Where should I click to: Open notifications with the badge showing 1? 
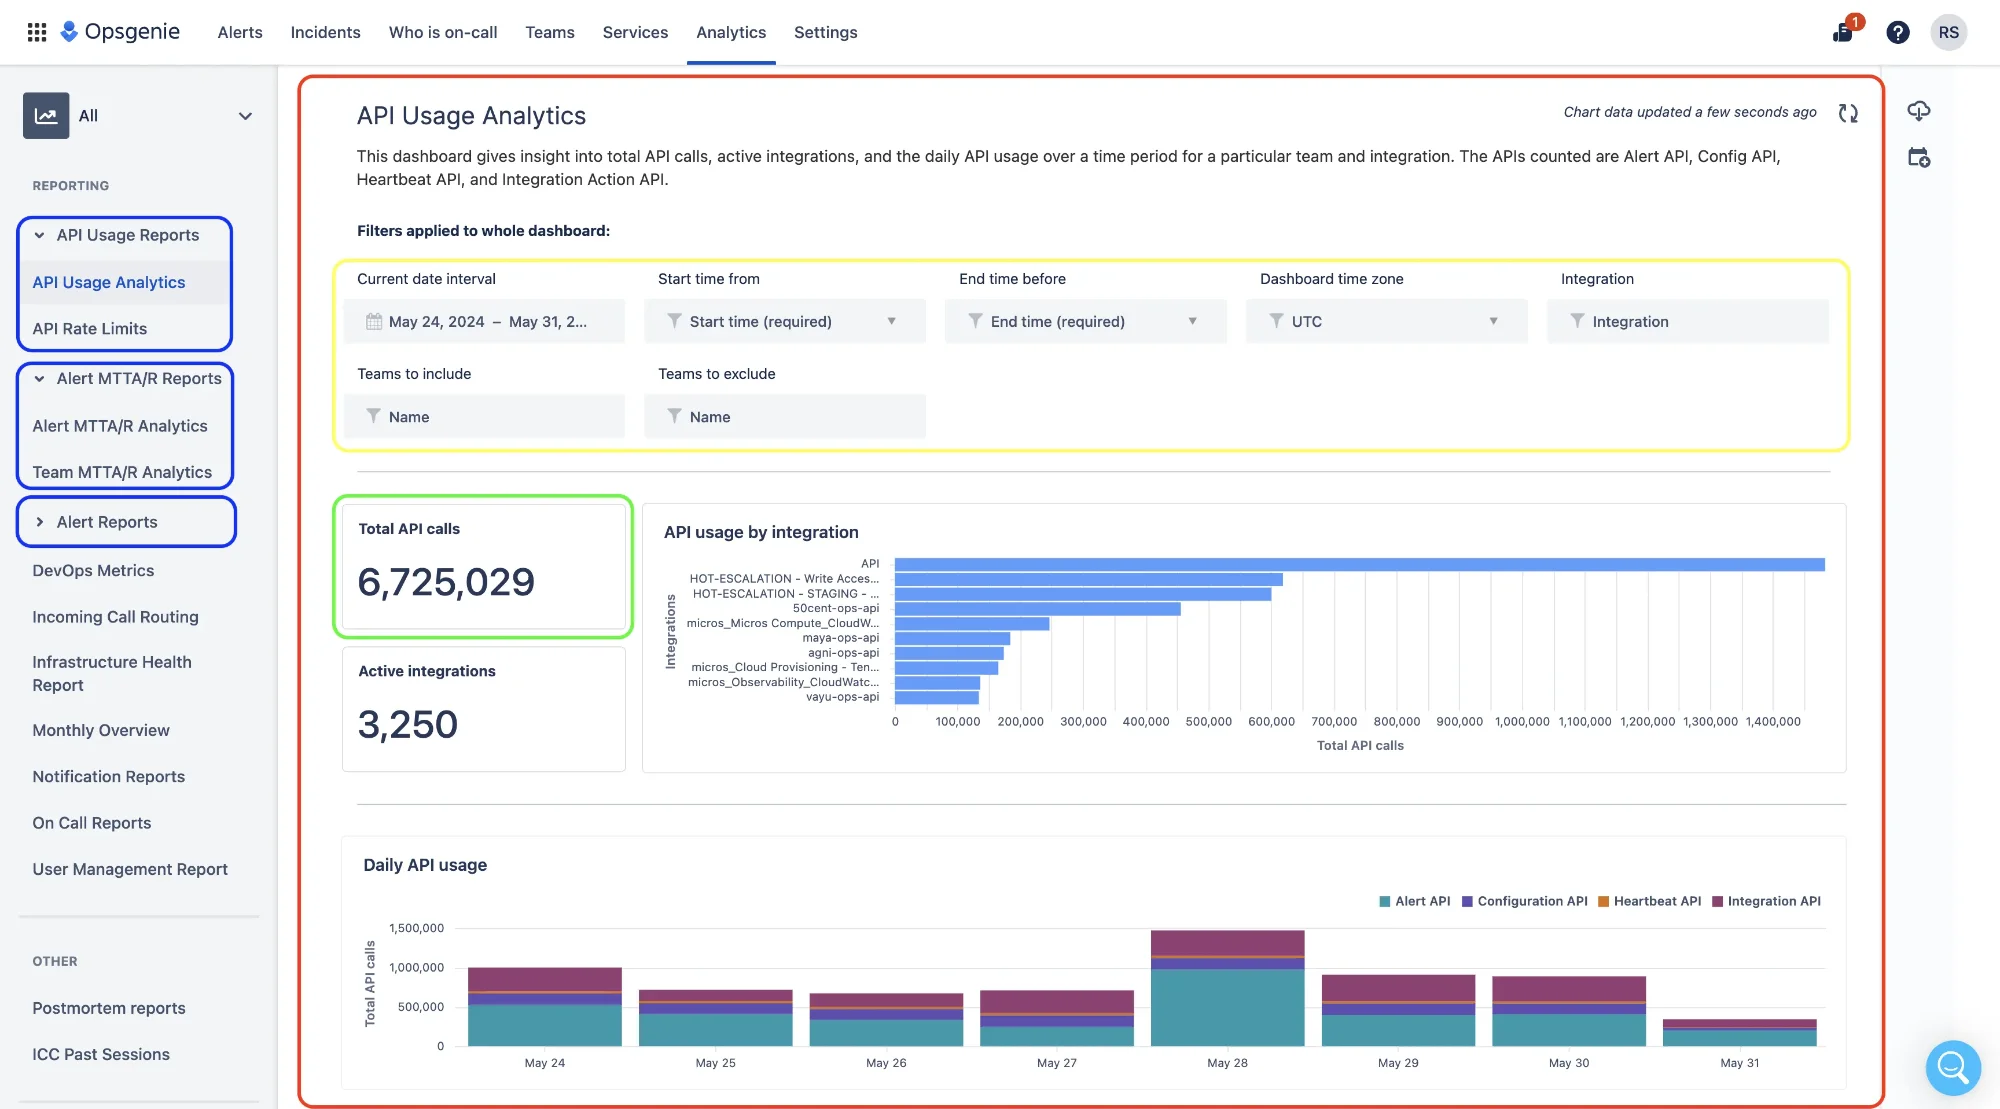pos(1843,32)
